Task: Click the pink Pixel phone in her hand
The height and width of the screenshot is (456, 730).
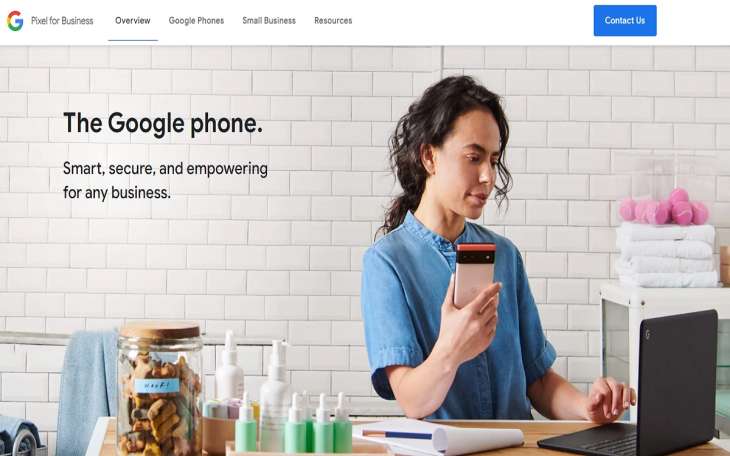Action: [474, 274]
